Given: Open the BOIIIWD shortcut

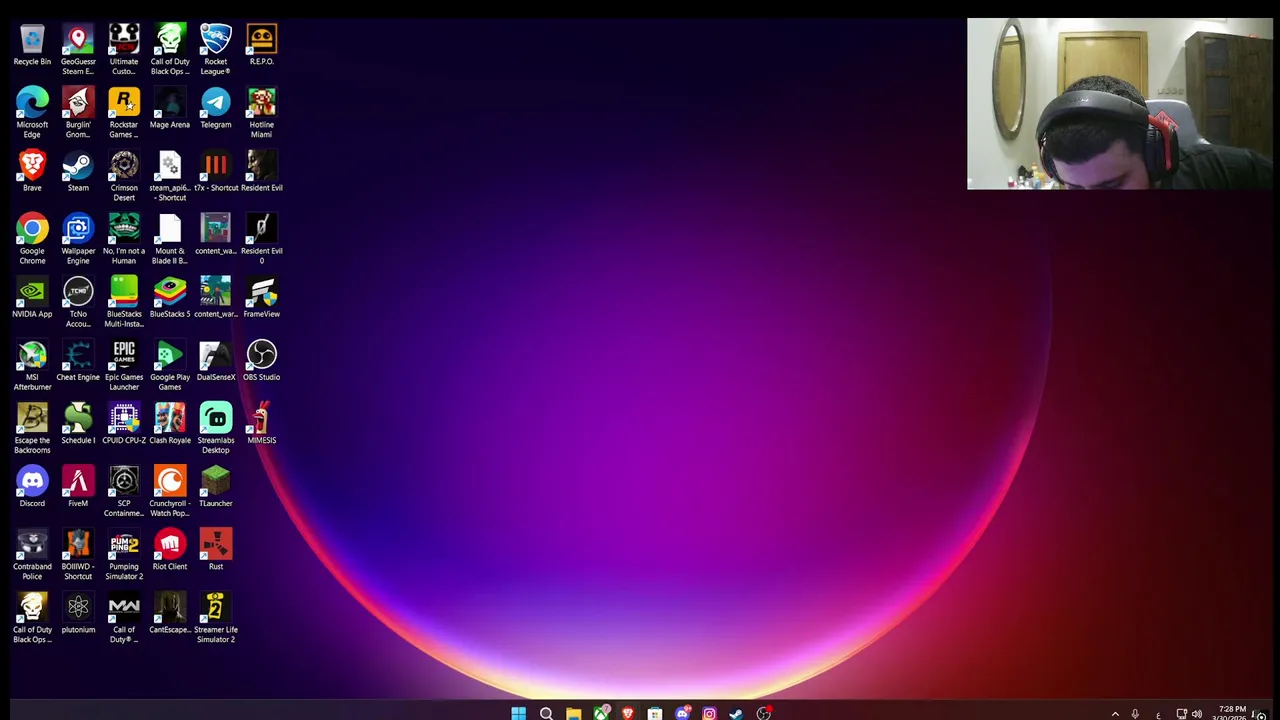Looking at the screenshot, I should (x=78, y=554).
